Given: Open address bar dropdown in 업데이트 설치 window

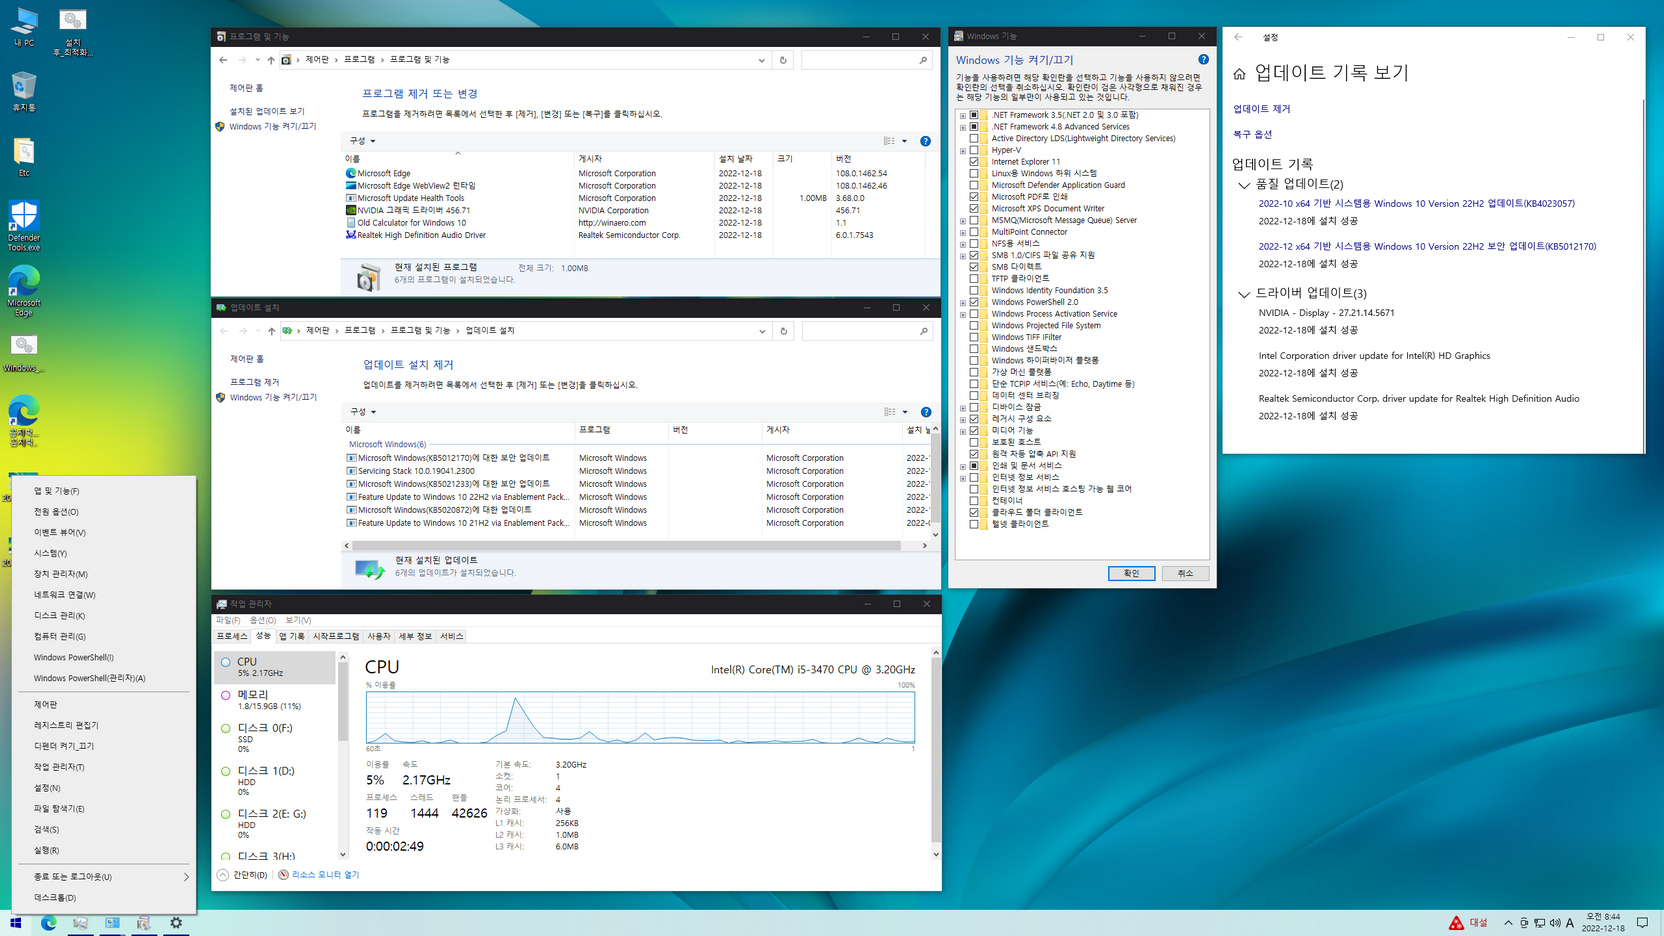Looking at the screenshot, I should pos(762,331).
